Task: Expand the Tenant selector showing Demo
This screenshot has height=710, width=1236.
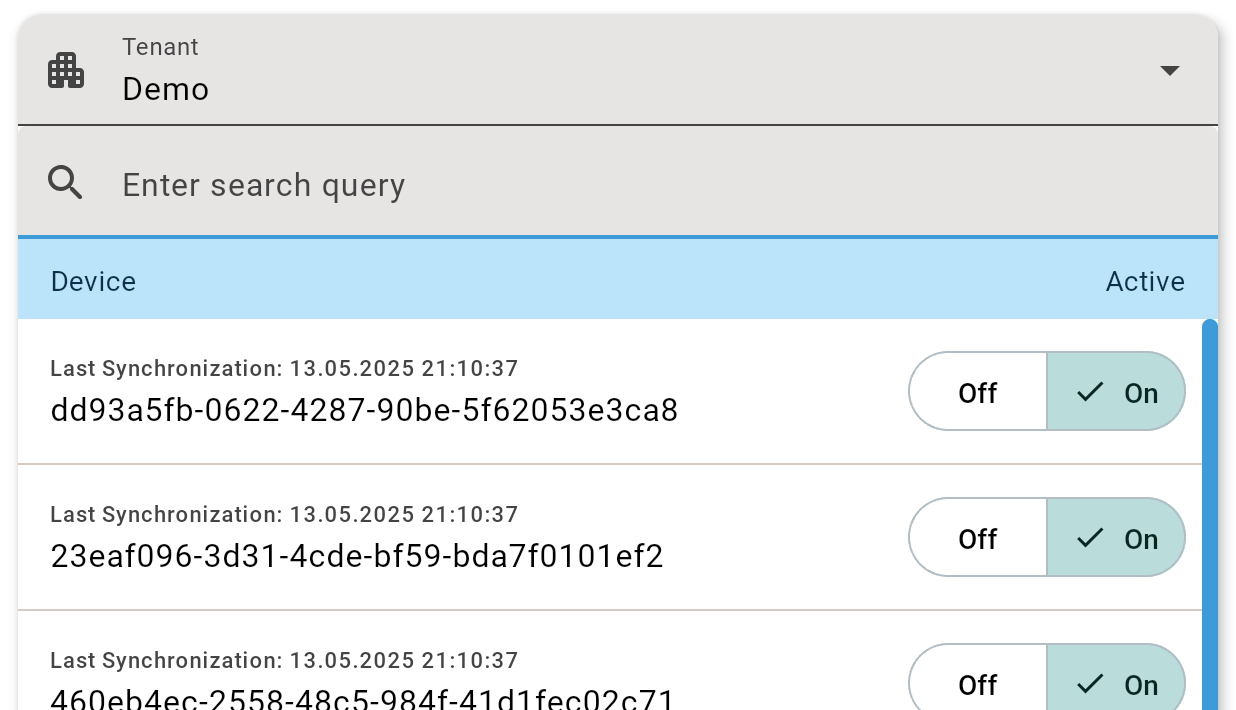Action: 600,72
